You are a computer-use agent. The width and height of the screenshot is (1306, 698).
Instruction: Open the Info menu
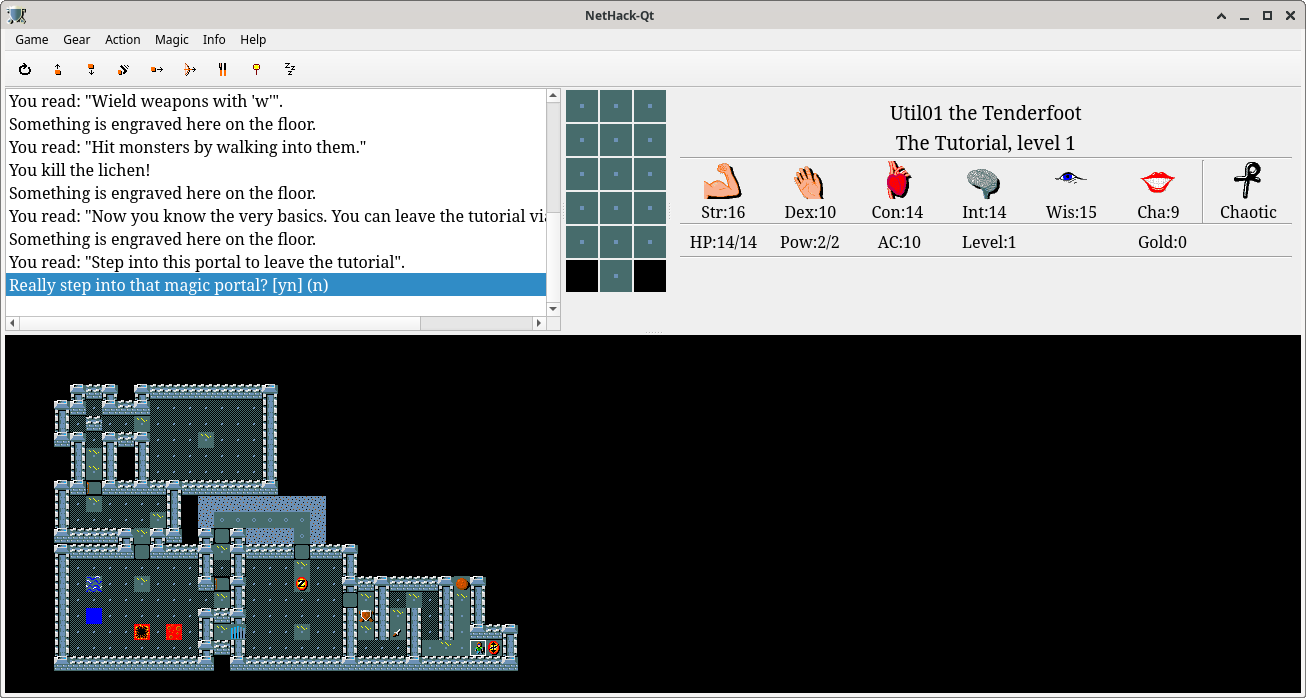214,40
